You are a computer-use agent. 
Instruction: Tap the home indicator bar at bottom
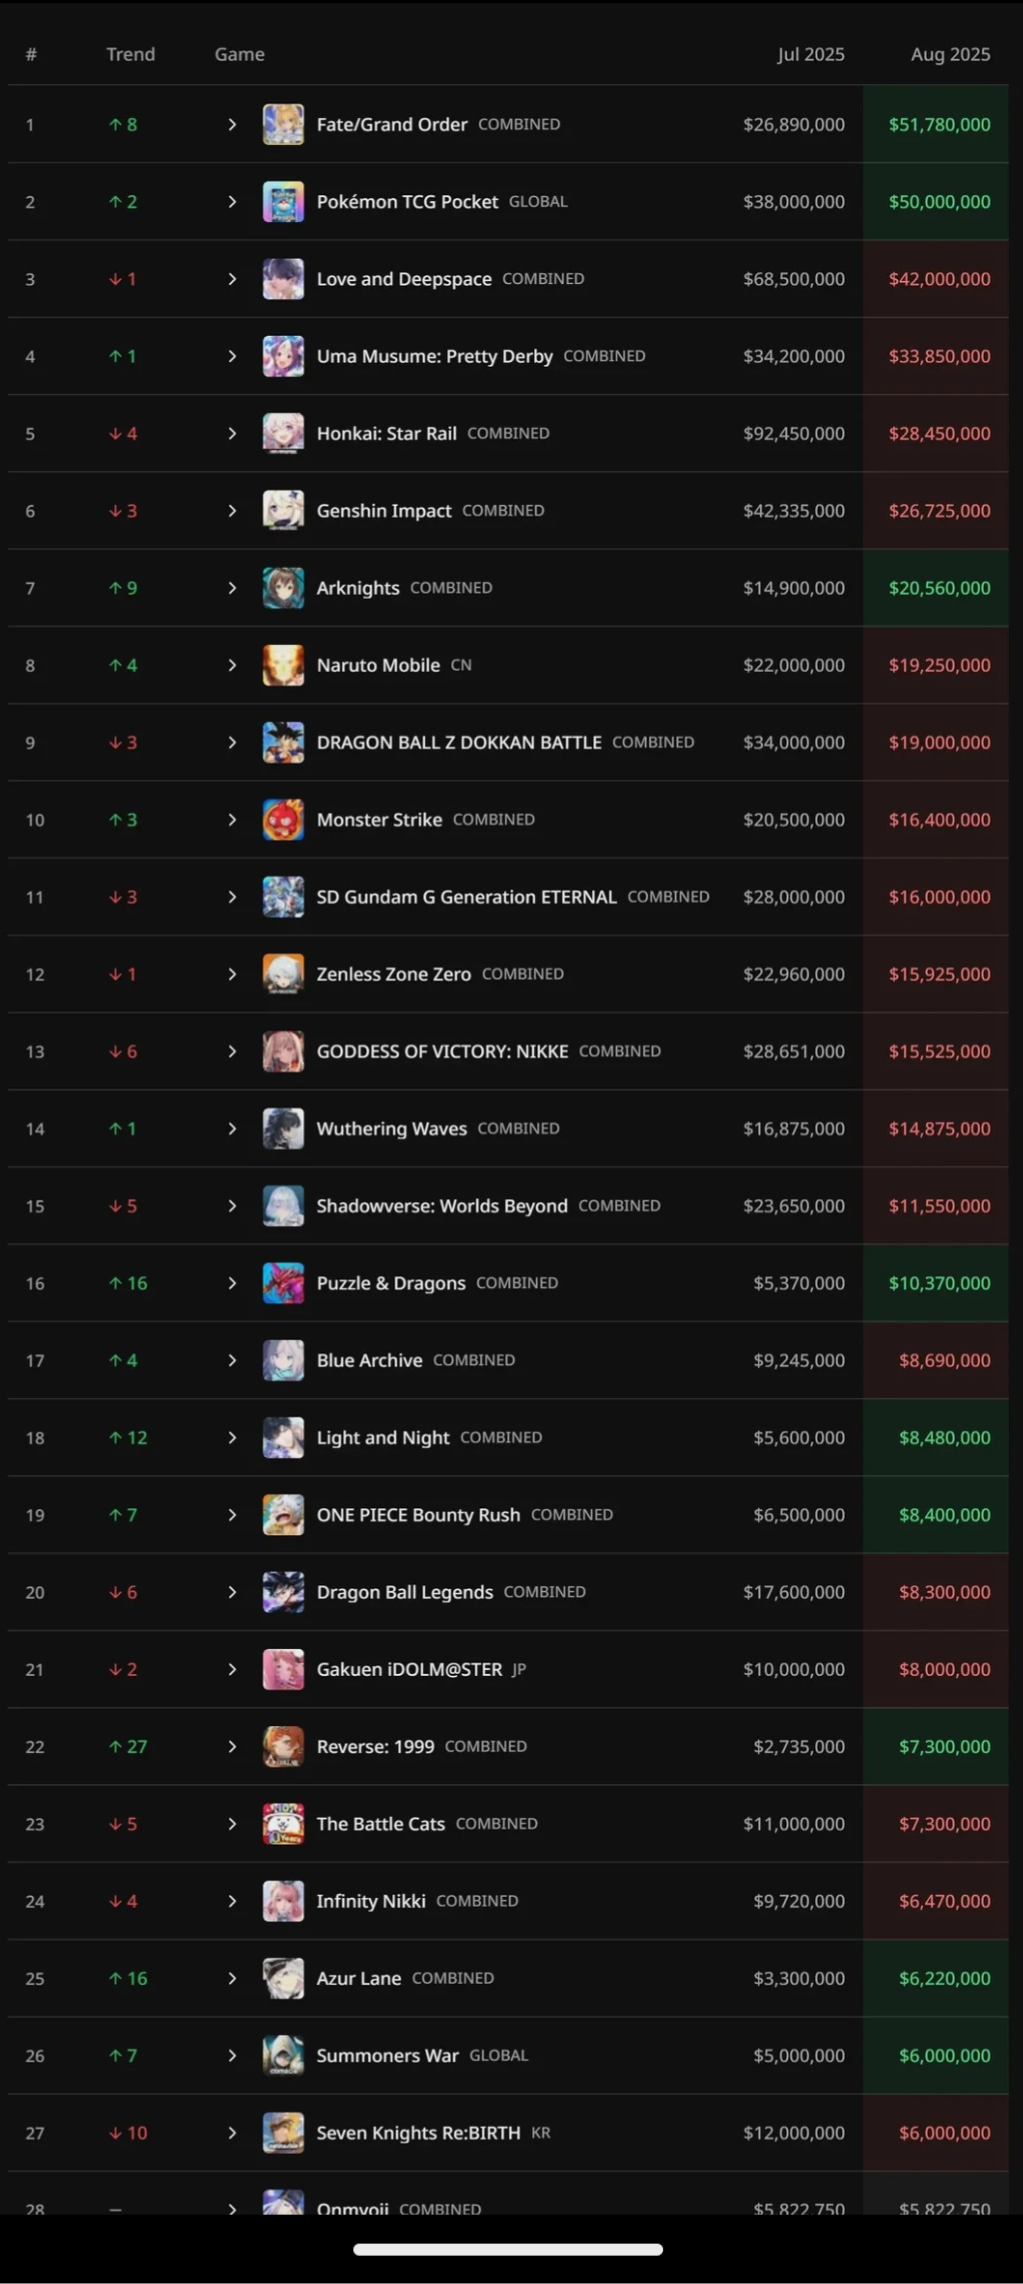pyautogui.click(x=508, y=2249)
